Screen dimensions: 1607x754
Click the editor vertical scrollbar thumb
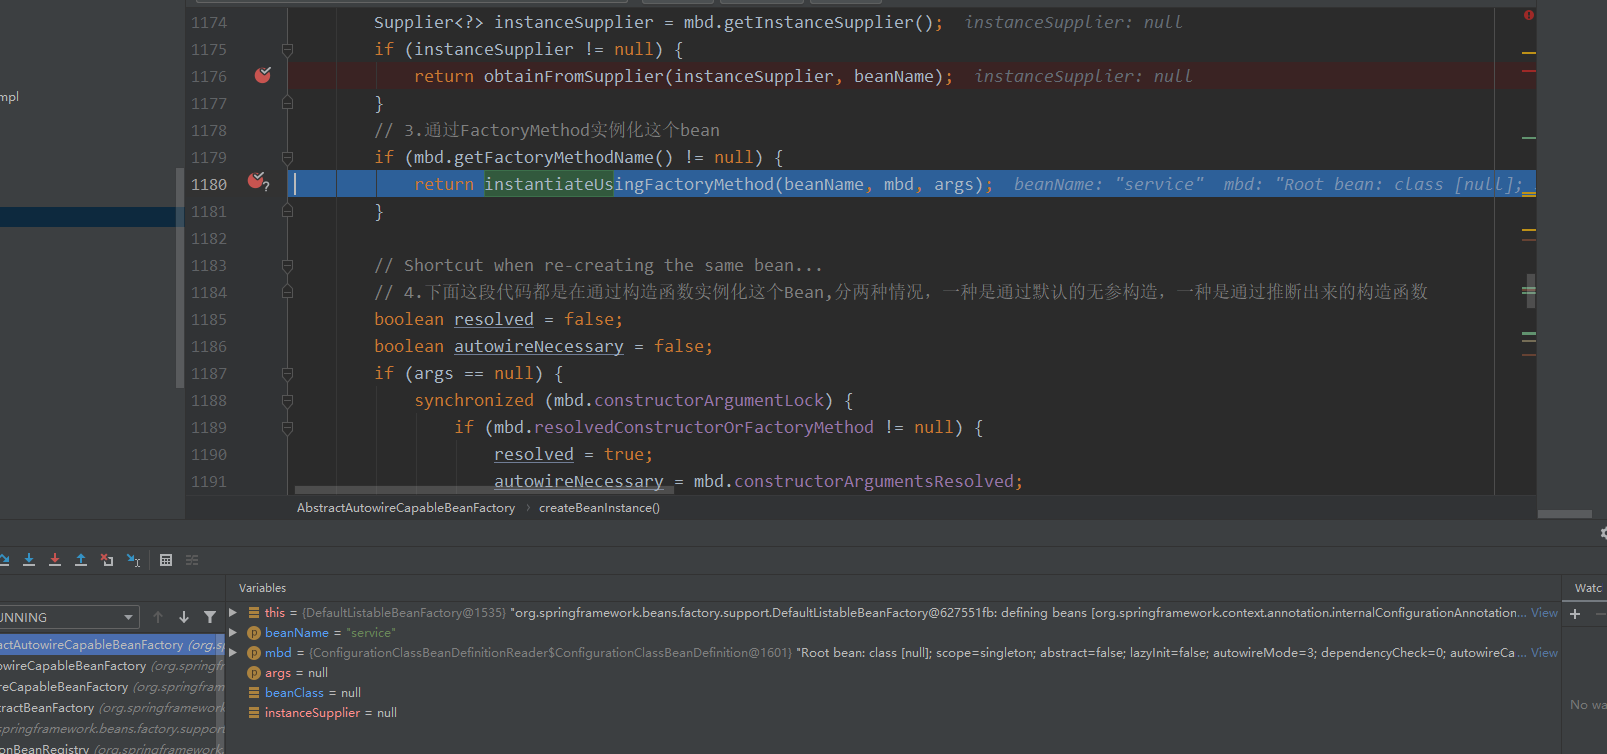[x=1531, y=290]
